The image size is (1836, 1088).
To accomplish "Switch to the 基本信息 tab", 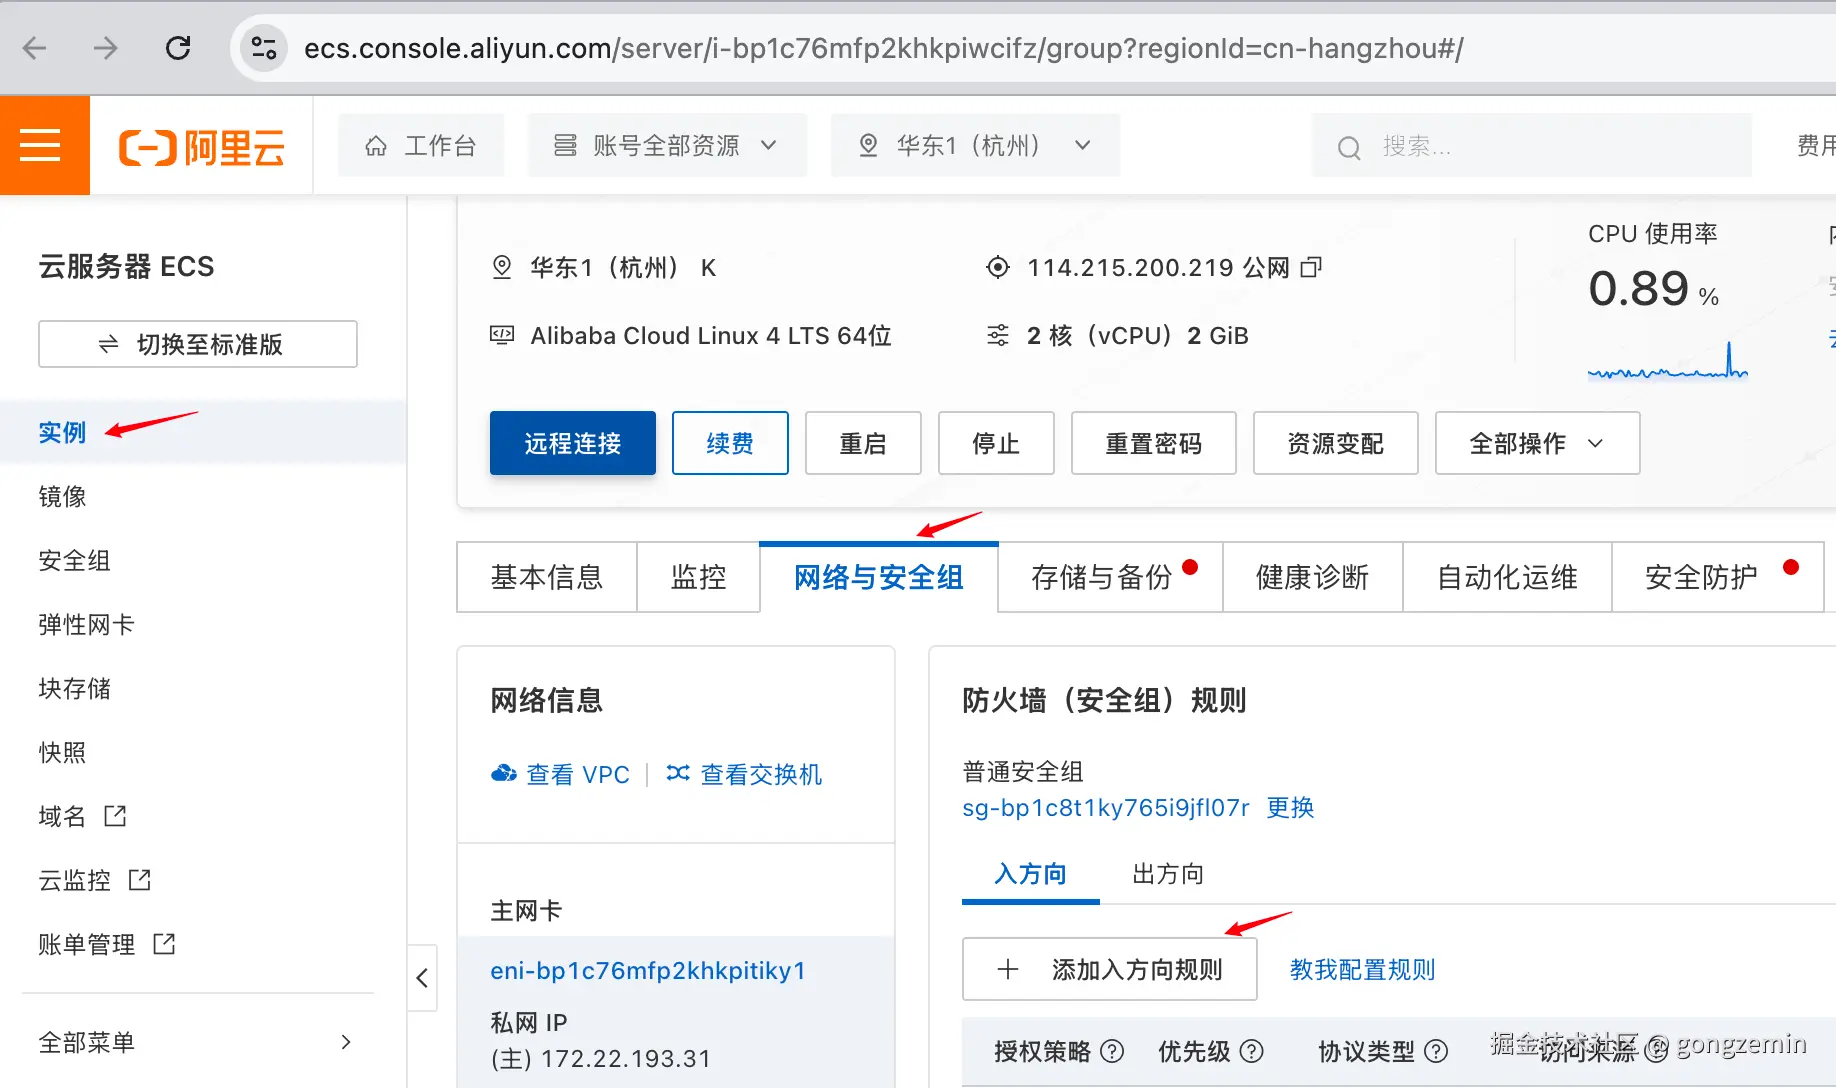I will 547,577.
